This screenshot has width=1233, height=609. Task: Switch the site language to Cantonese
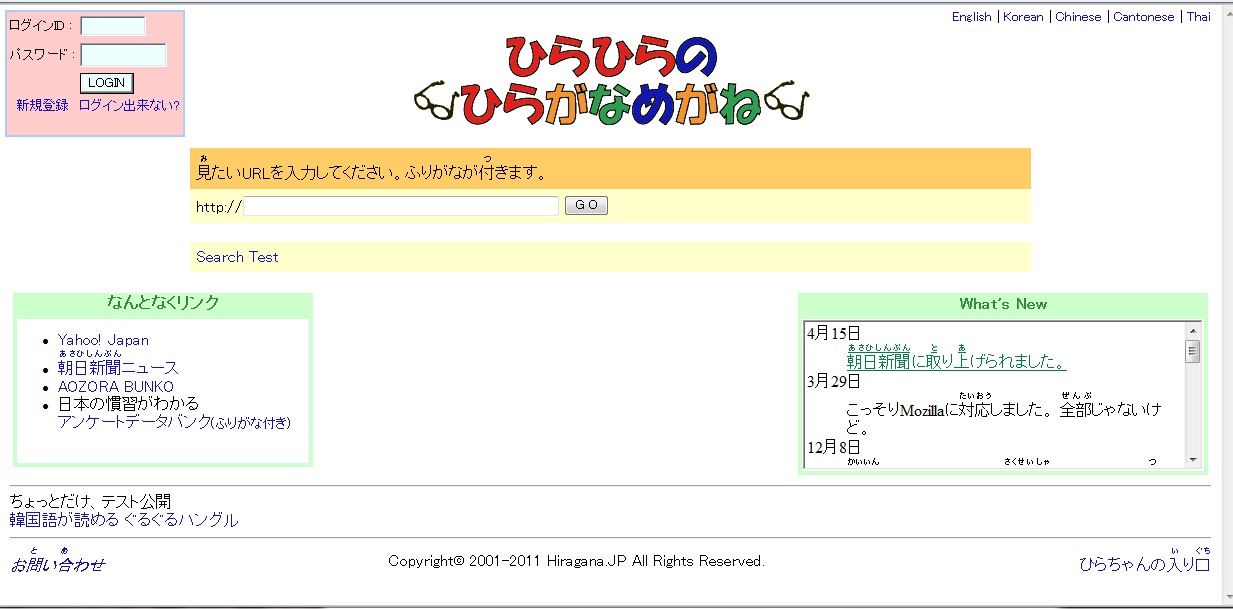click(1143, 16)
